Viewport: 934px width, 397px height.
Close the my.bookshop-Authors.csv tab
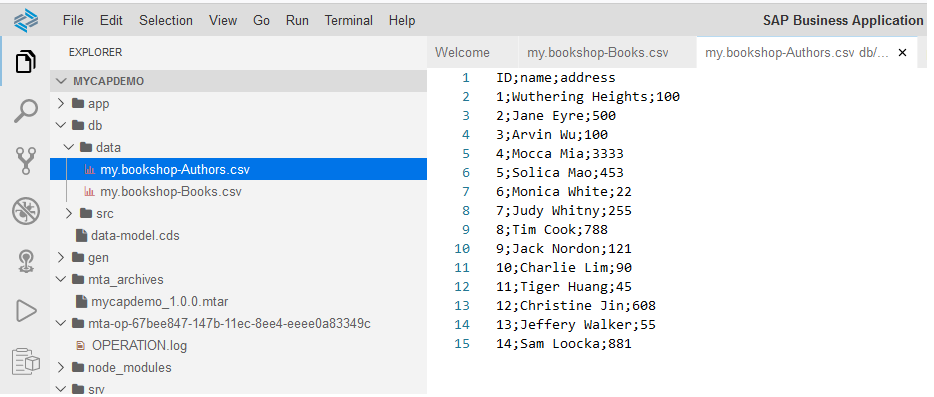coord(902,52)
